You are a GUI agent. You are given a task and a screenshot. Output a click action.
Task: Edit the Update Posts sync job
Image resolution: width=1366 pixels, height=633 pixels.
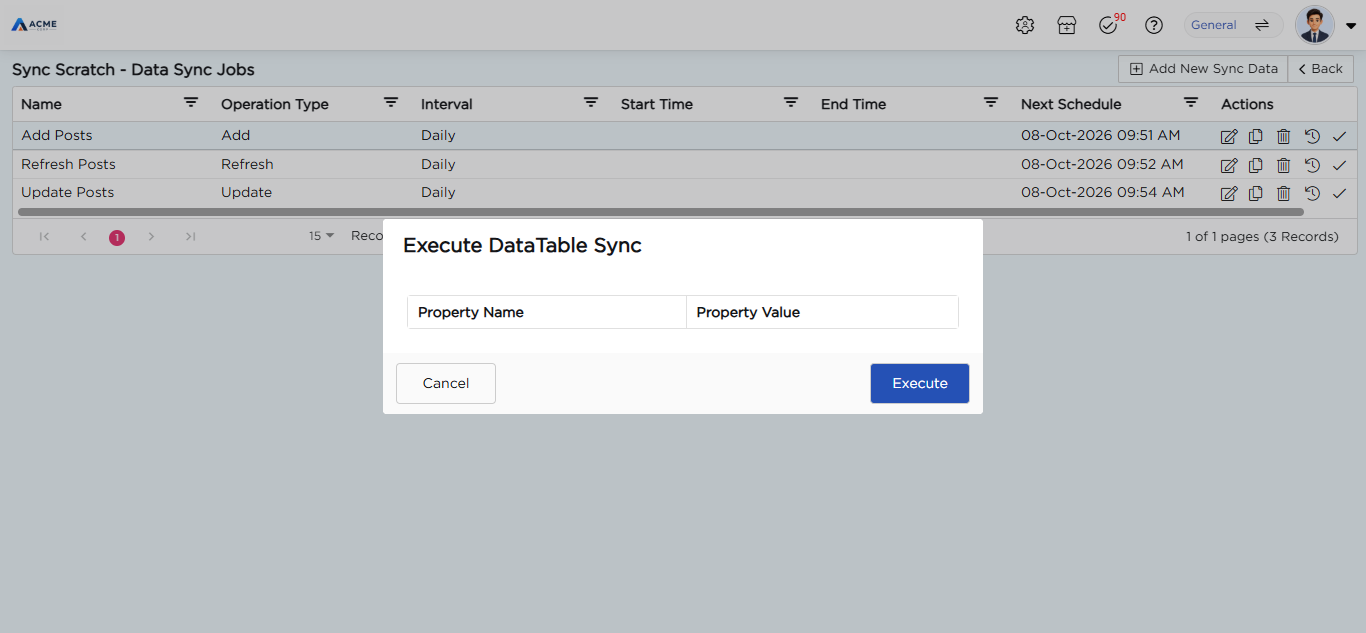pyautogui.click(x=1229, y=193)
